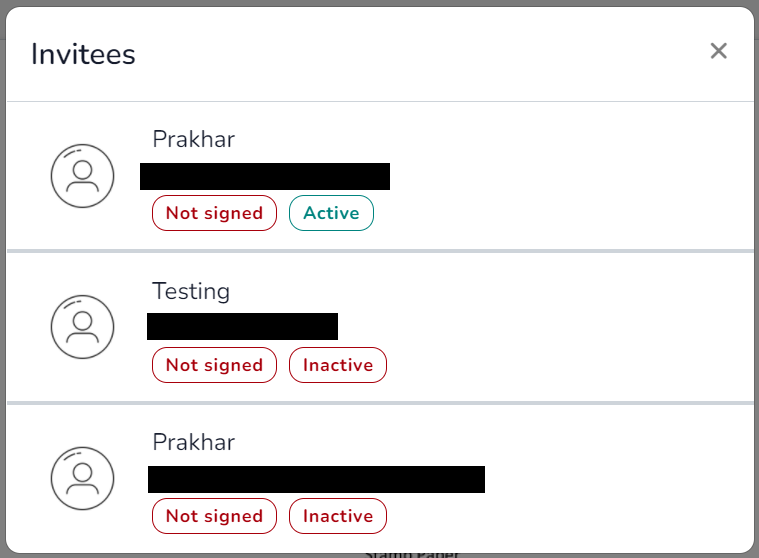Click the Inactive badge under Testing
Viewport: 759px width, 558px height.
point(338,365)
